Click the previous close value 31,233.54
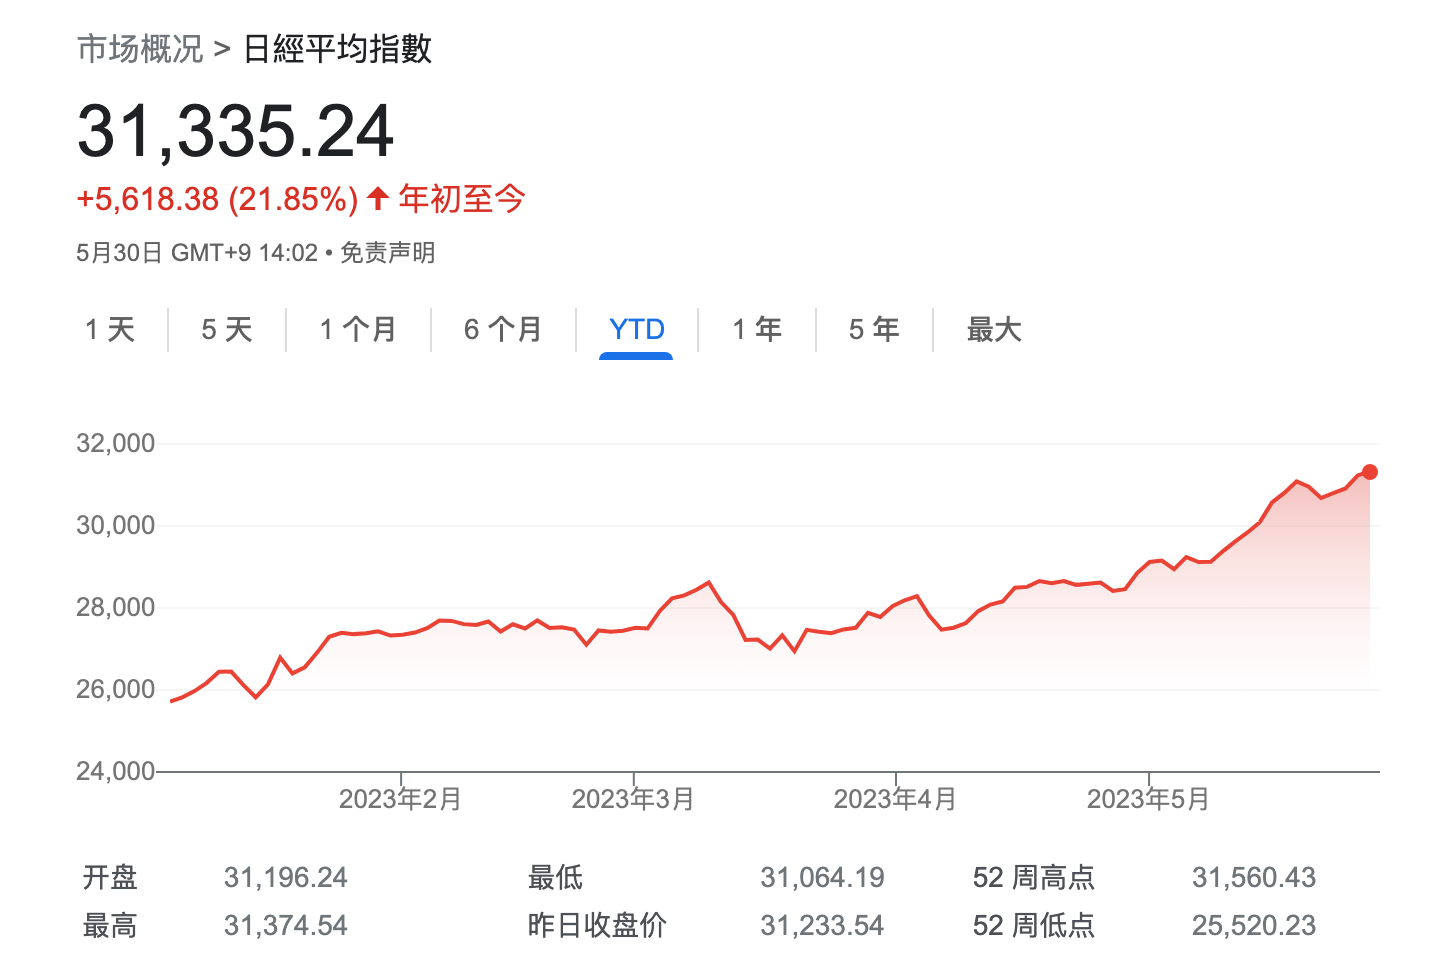This screenshot has height=962, width=1436. tap(822, 926)
